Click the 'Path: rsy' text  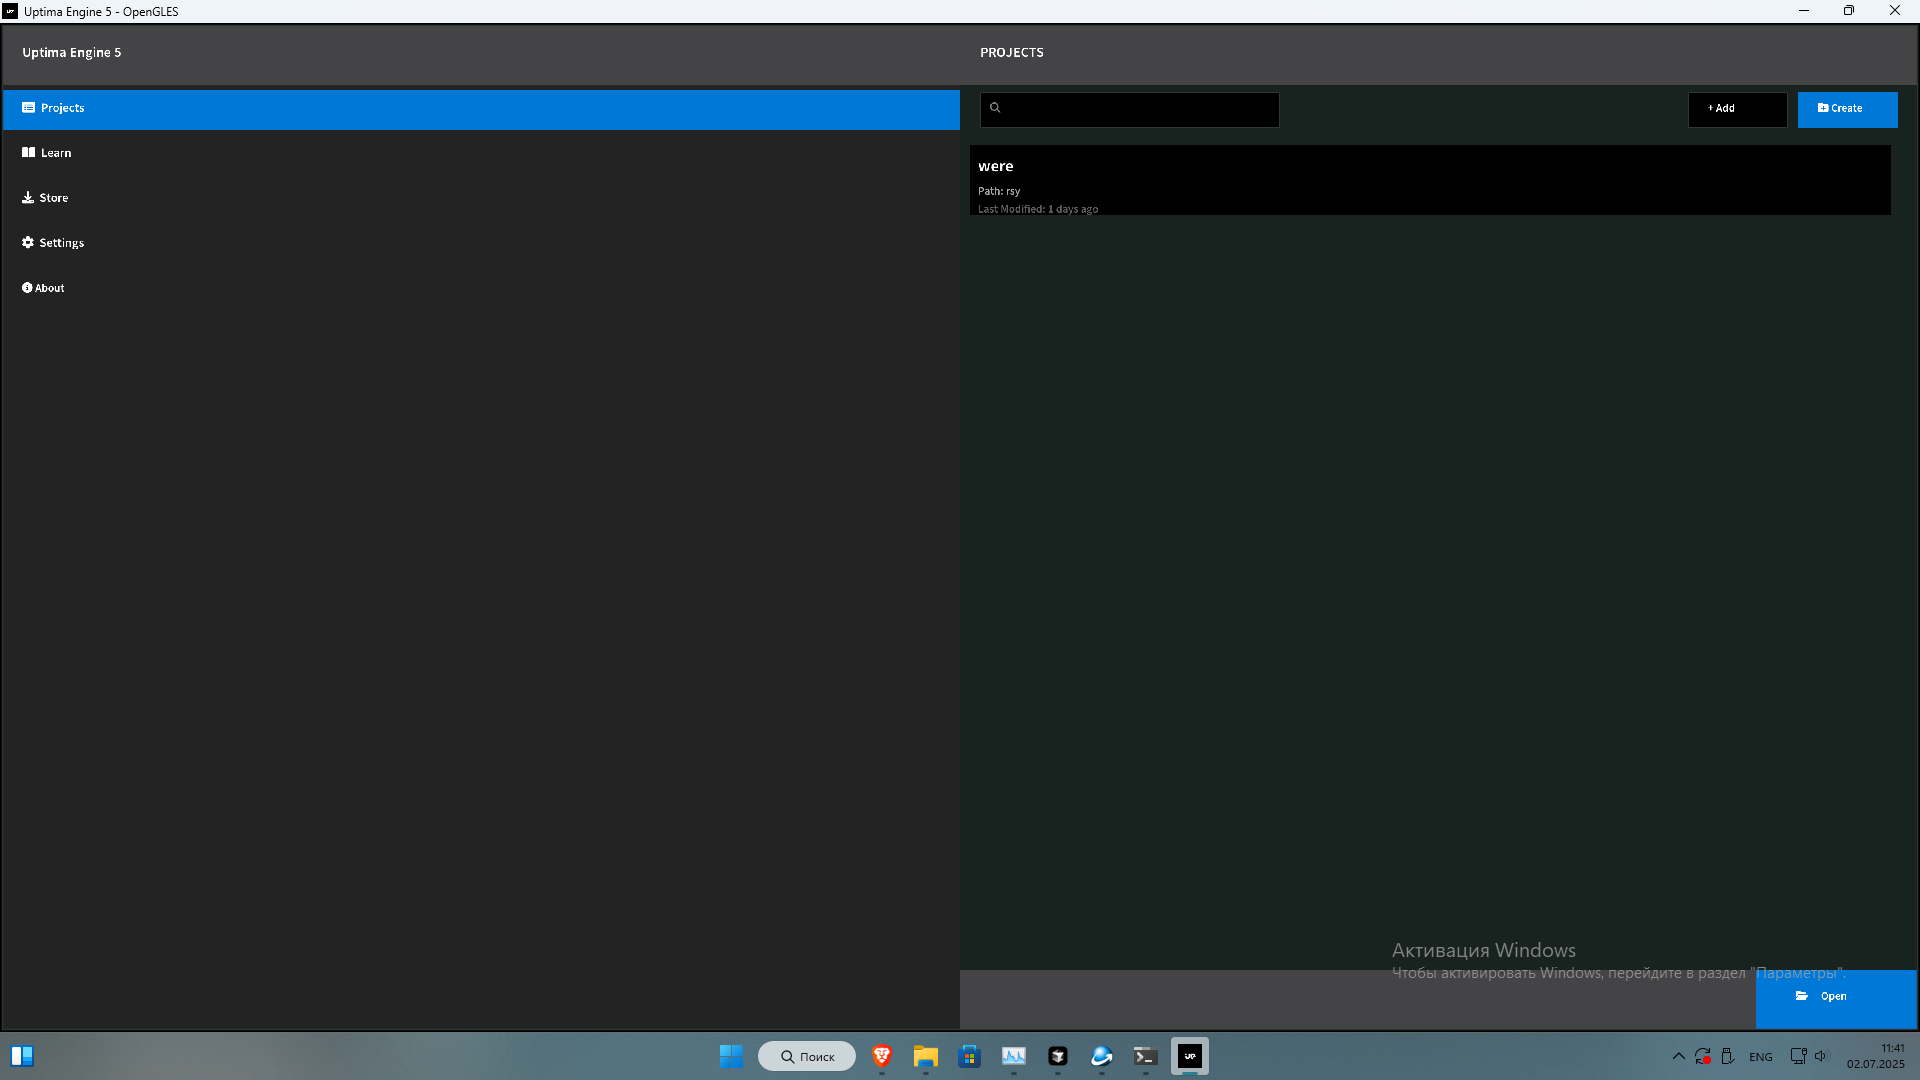click(x=999, y=191)
